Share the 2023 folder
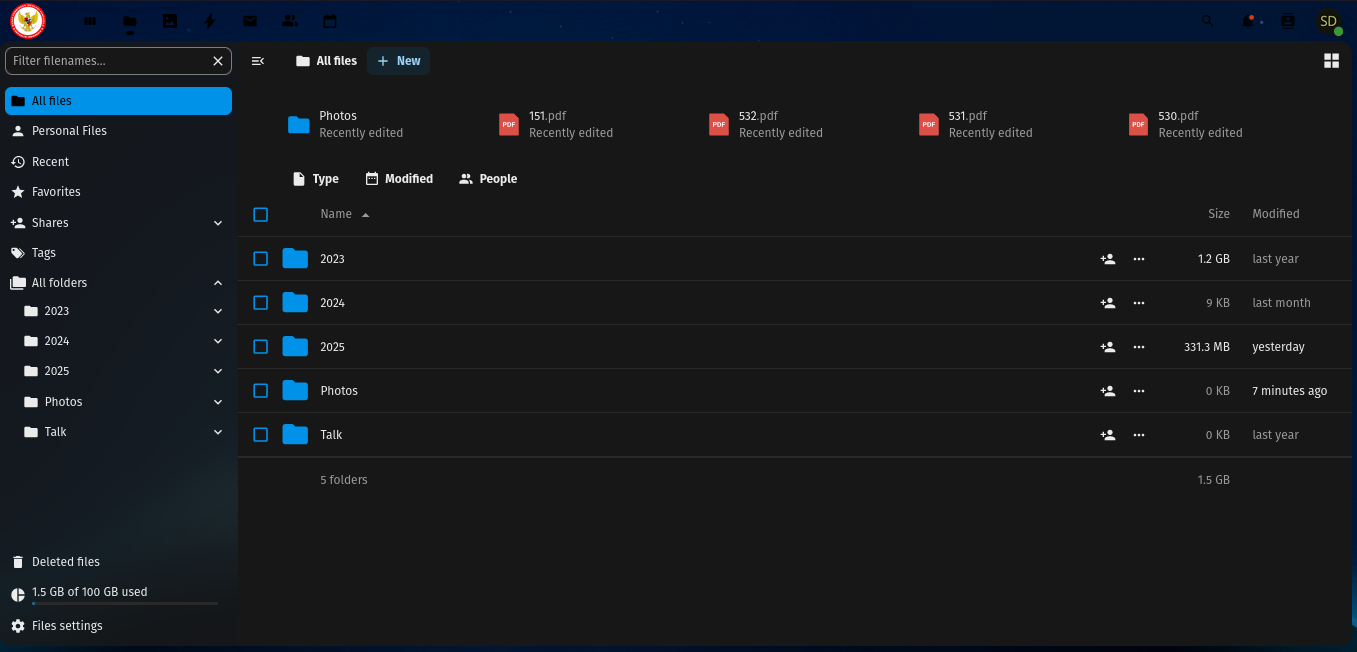1357x652 pixels. click(1108, 259)
